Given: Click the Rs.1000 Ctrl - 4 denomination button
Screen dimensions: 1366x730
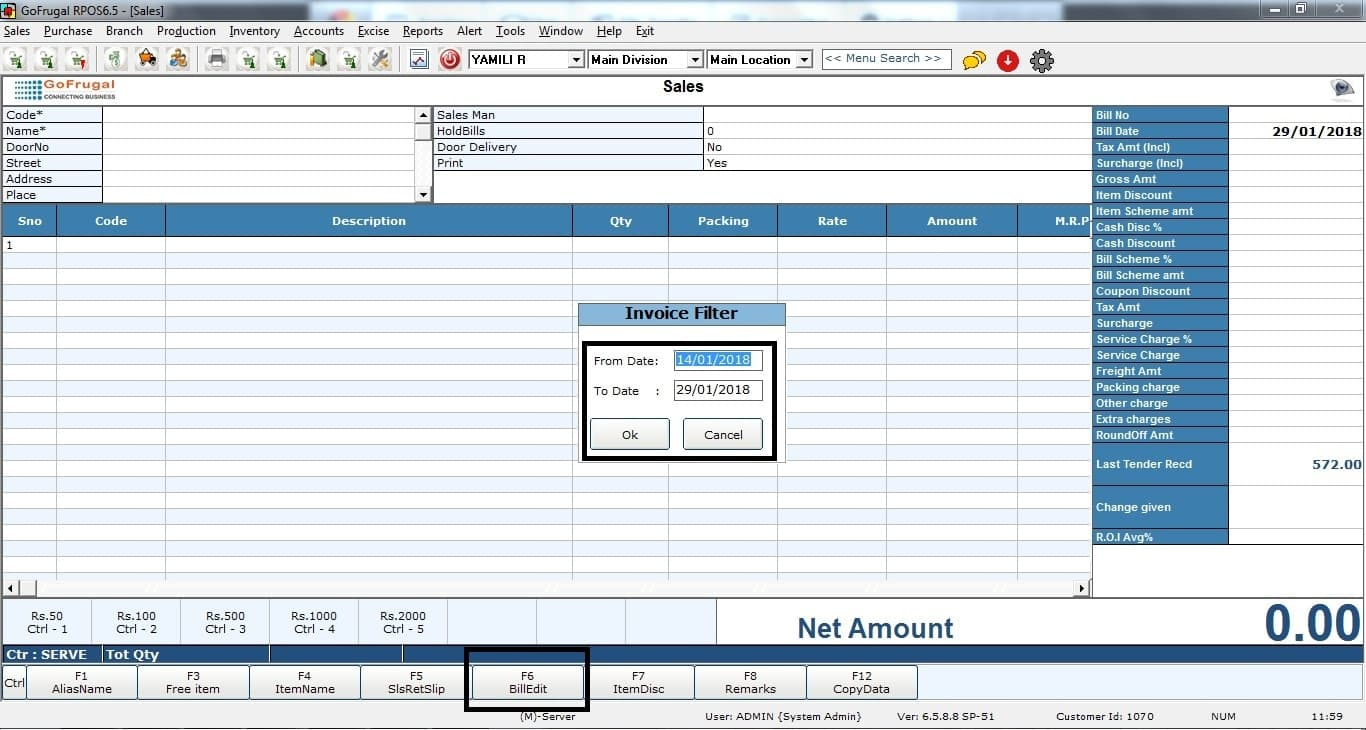Looking at the screenshot, I should click(314, 622).
